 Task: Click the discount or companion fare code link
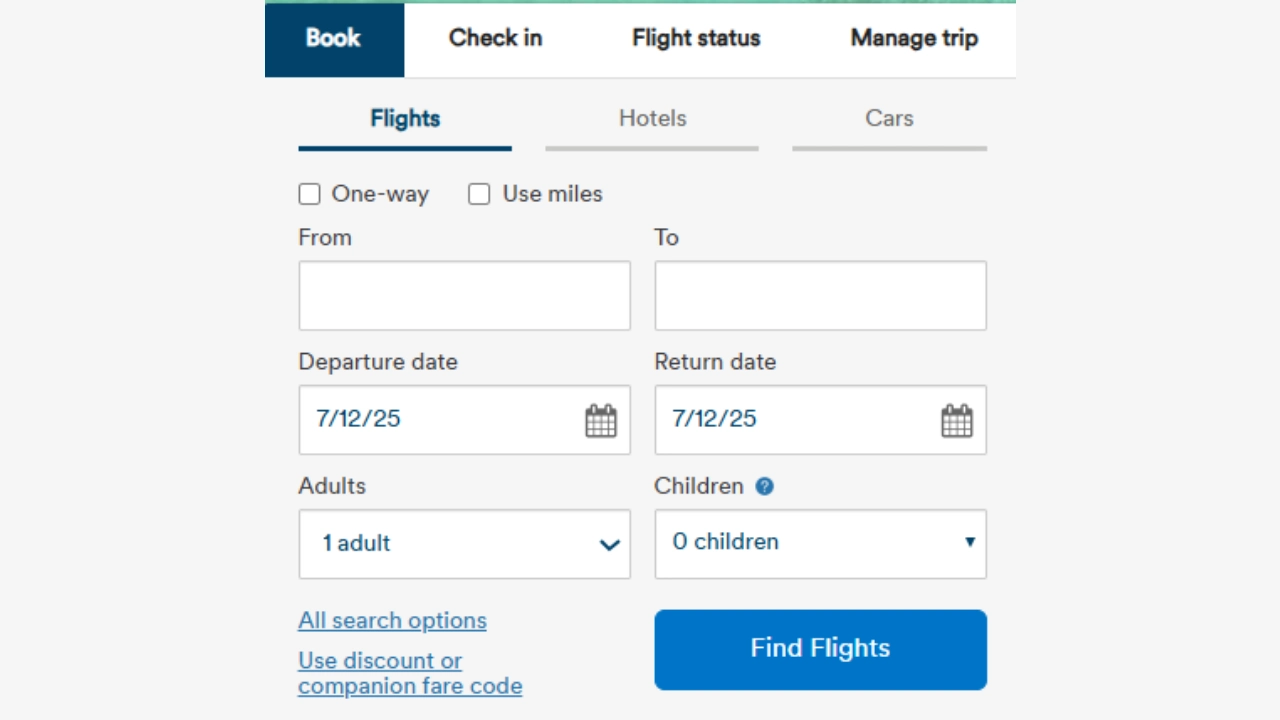pyautogui.click(x=410, y=673)
